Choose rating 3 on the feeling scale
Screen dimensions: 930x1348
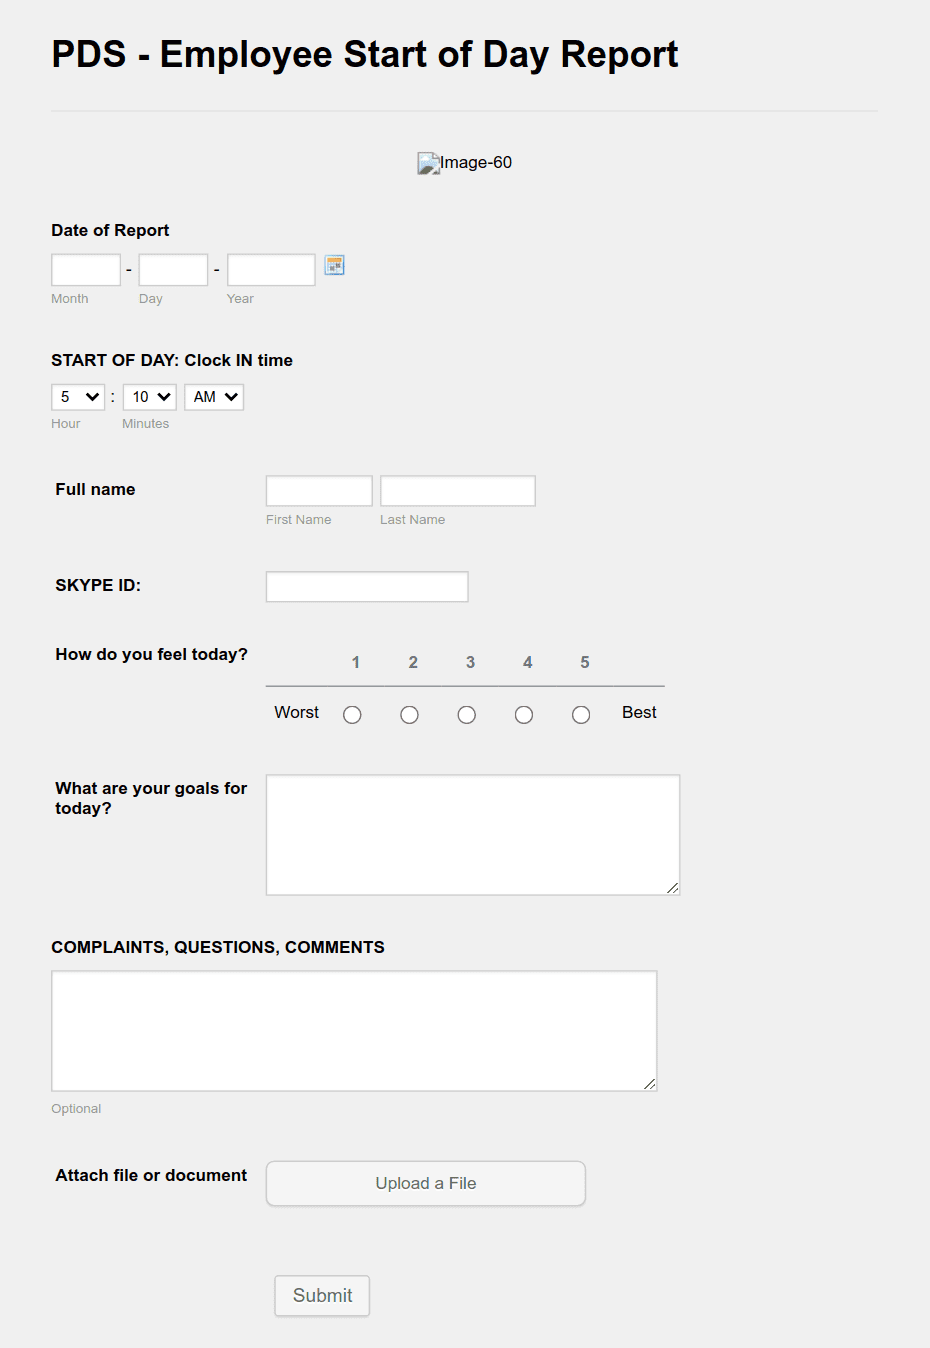pyautogui.click(x=466, y=714)
